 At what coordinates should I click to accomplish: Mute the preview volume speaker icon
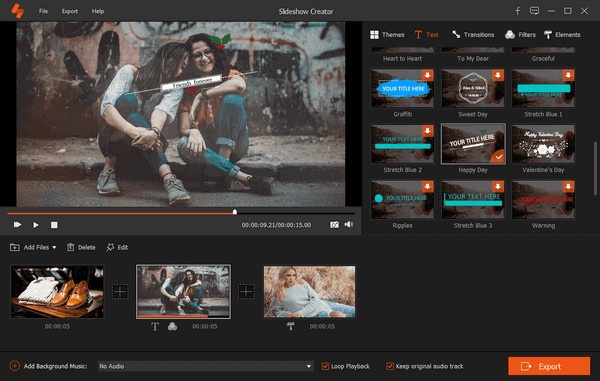[x=349, y=224]
